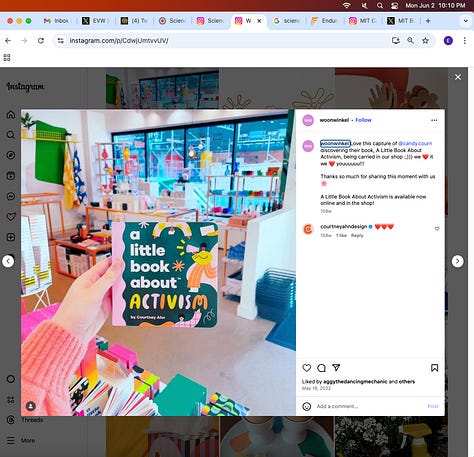The width and height of the screenshot is (474, 457).
Task: Open aggythedancingmechanic profile link
Action: [x=355, y=381]
